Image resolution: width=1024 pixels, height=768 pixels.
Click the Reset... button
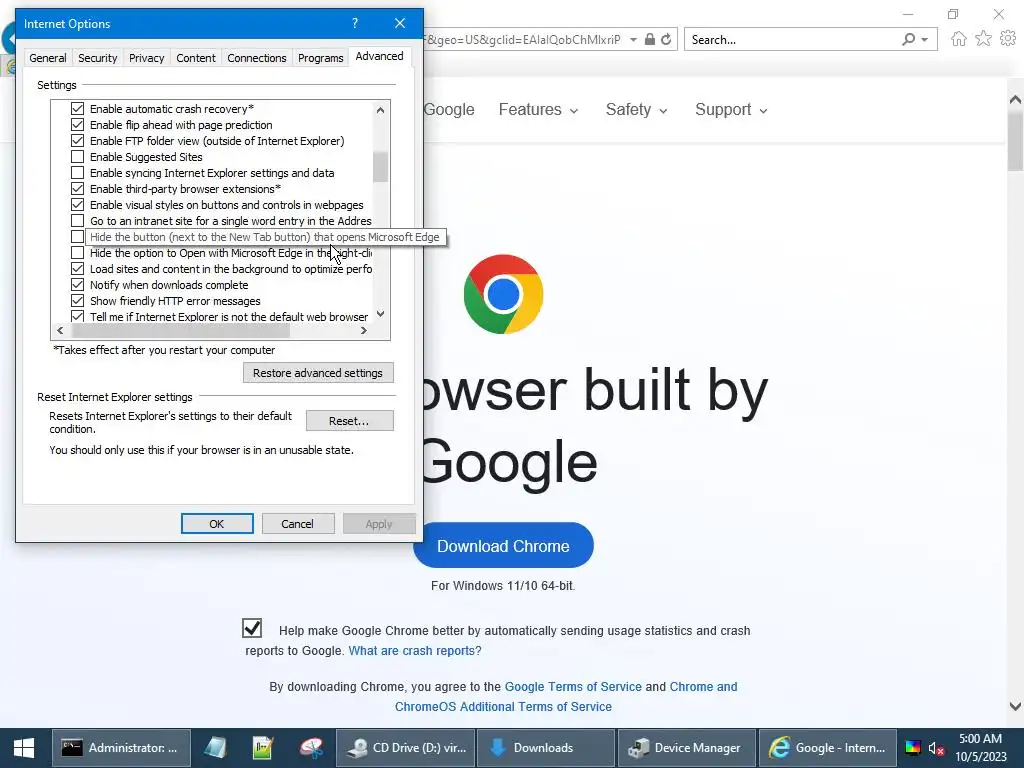click(349, 421)
